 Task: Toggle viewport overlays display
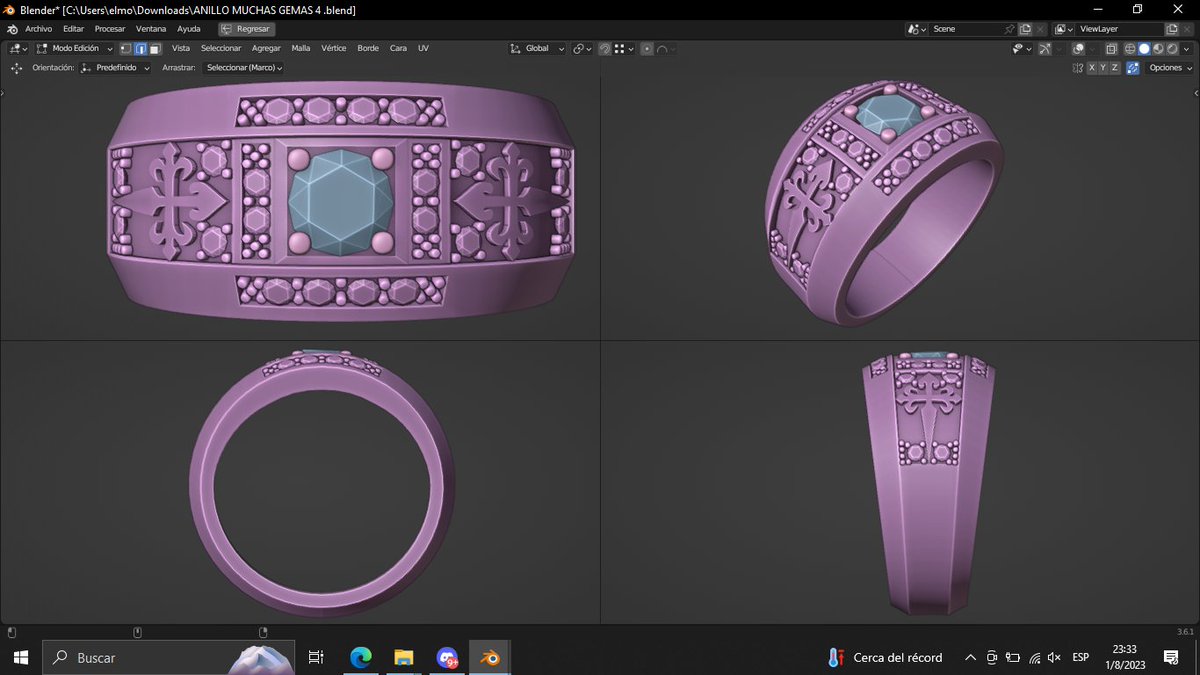(1080, 49)
